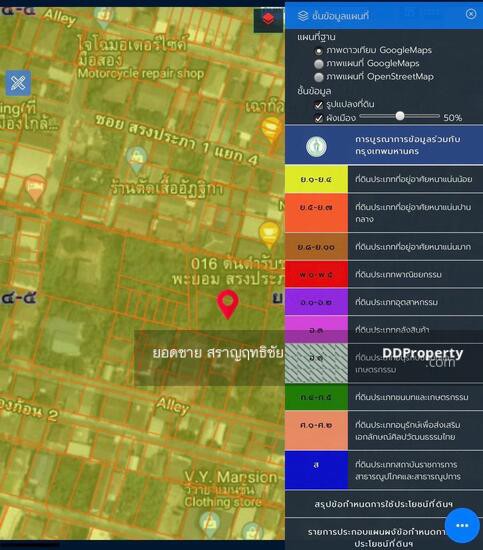
Task: Close the map layers panel
Action: point(471,14)
